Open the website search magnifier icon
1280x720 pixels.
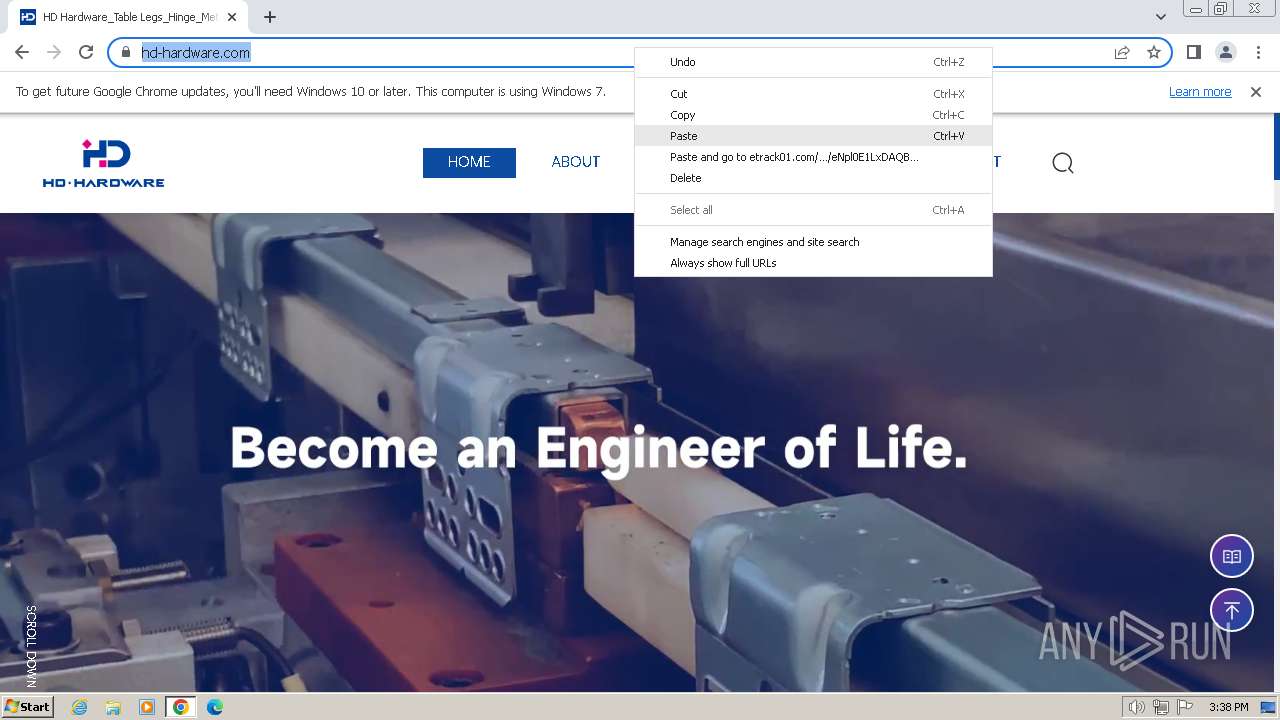pos(1063,163)
